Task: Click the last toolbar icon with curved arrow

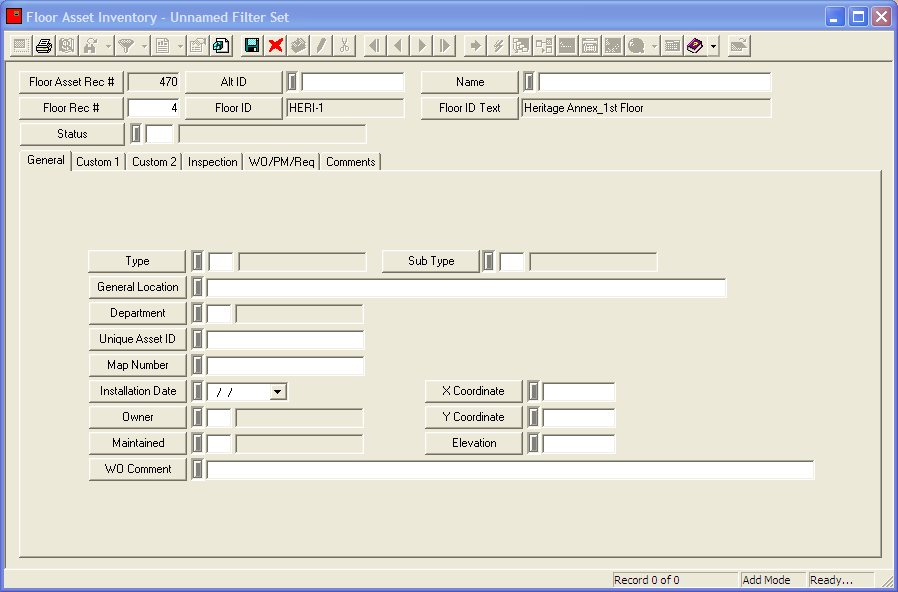Action: [739, 46]
